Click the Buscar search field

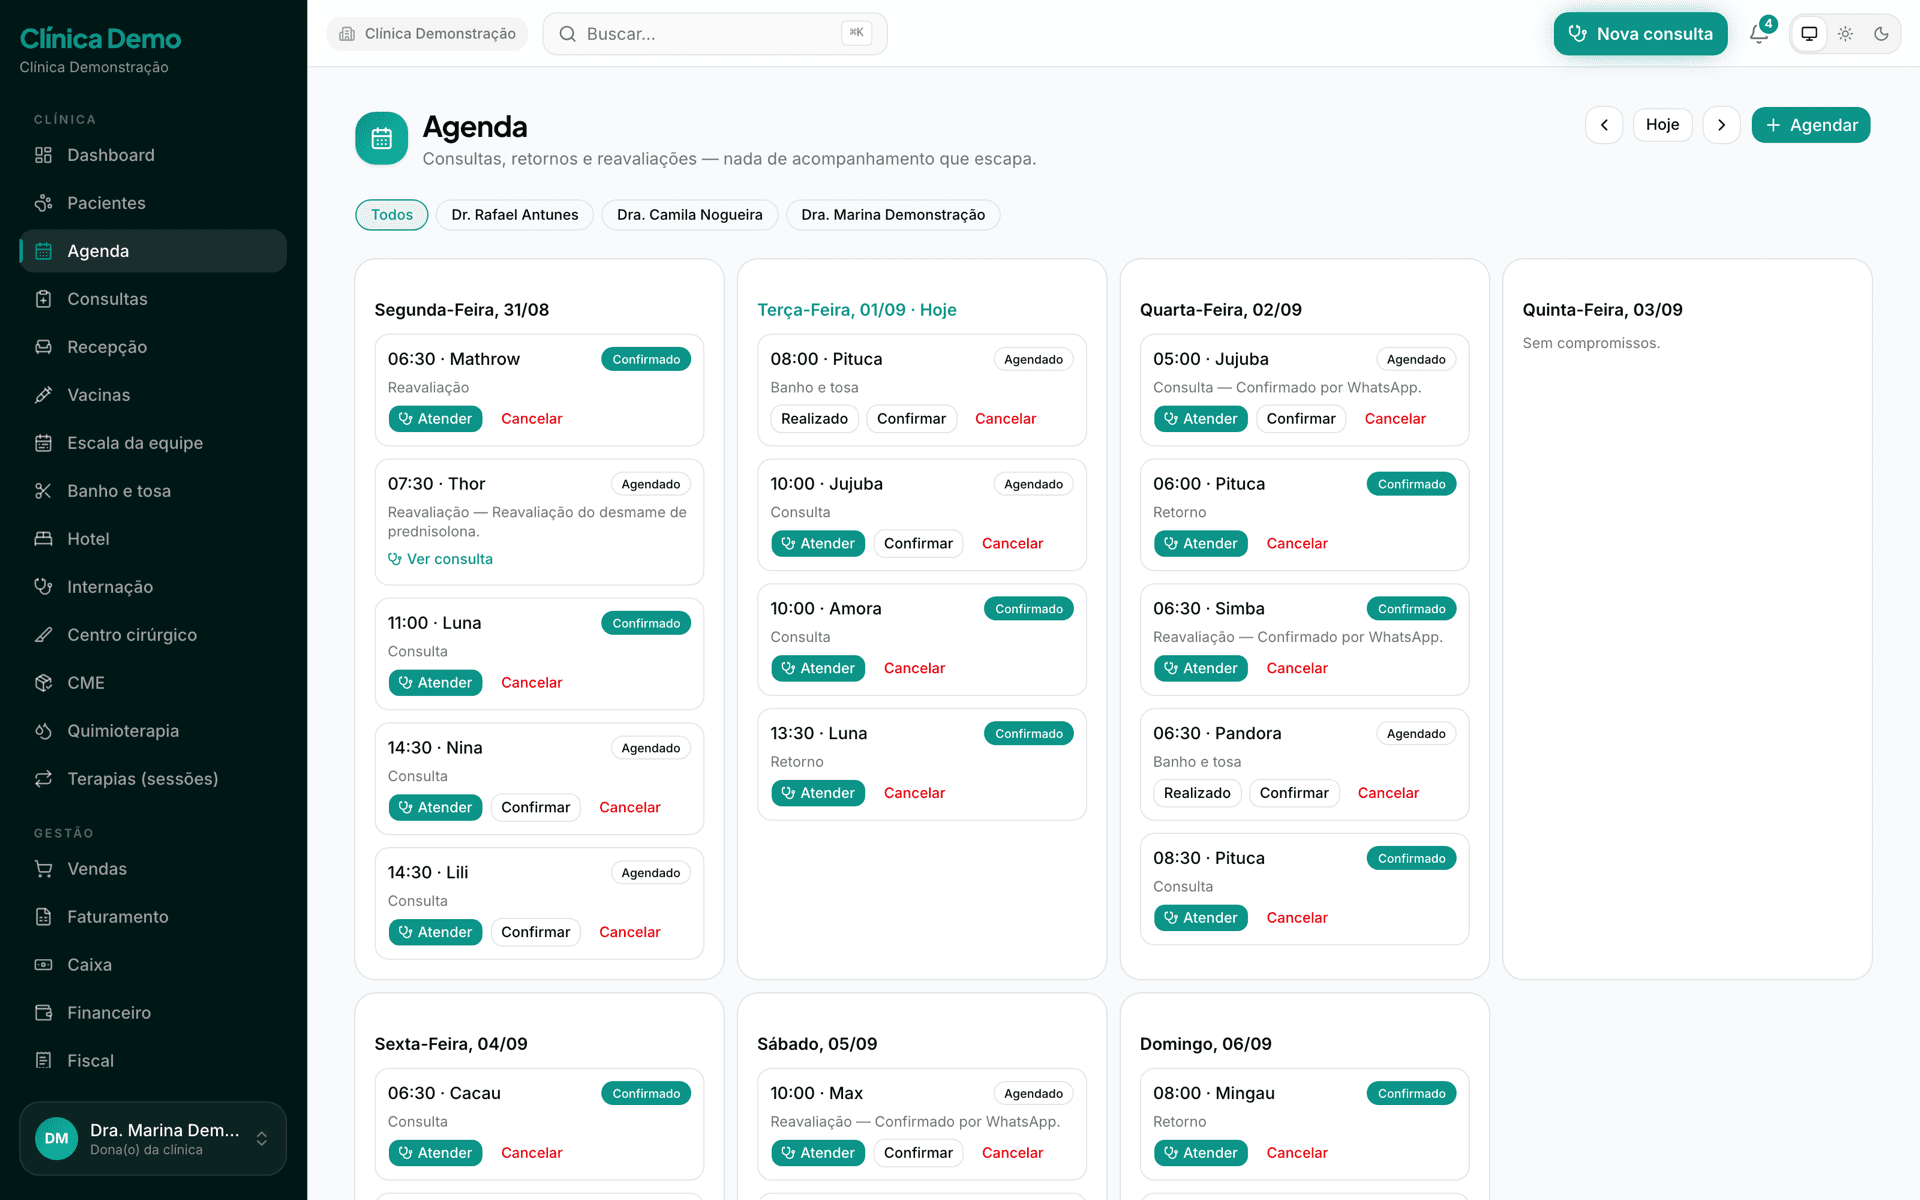[x=715, y=34]
